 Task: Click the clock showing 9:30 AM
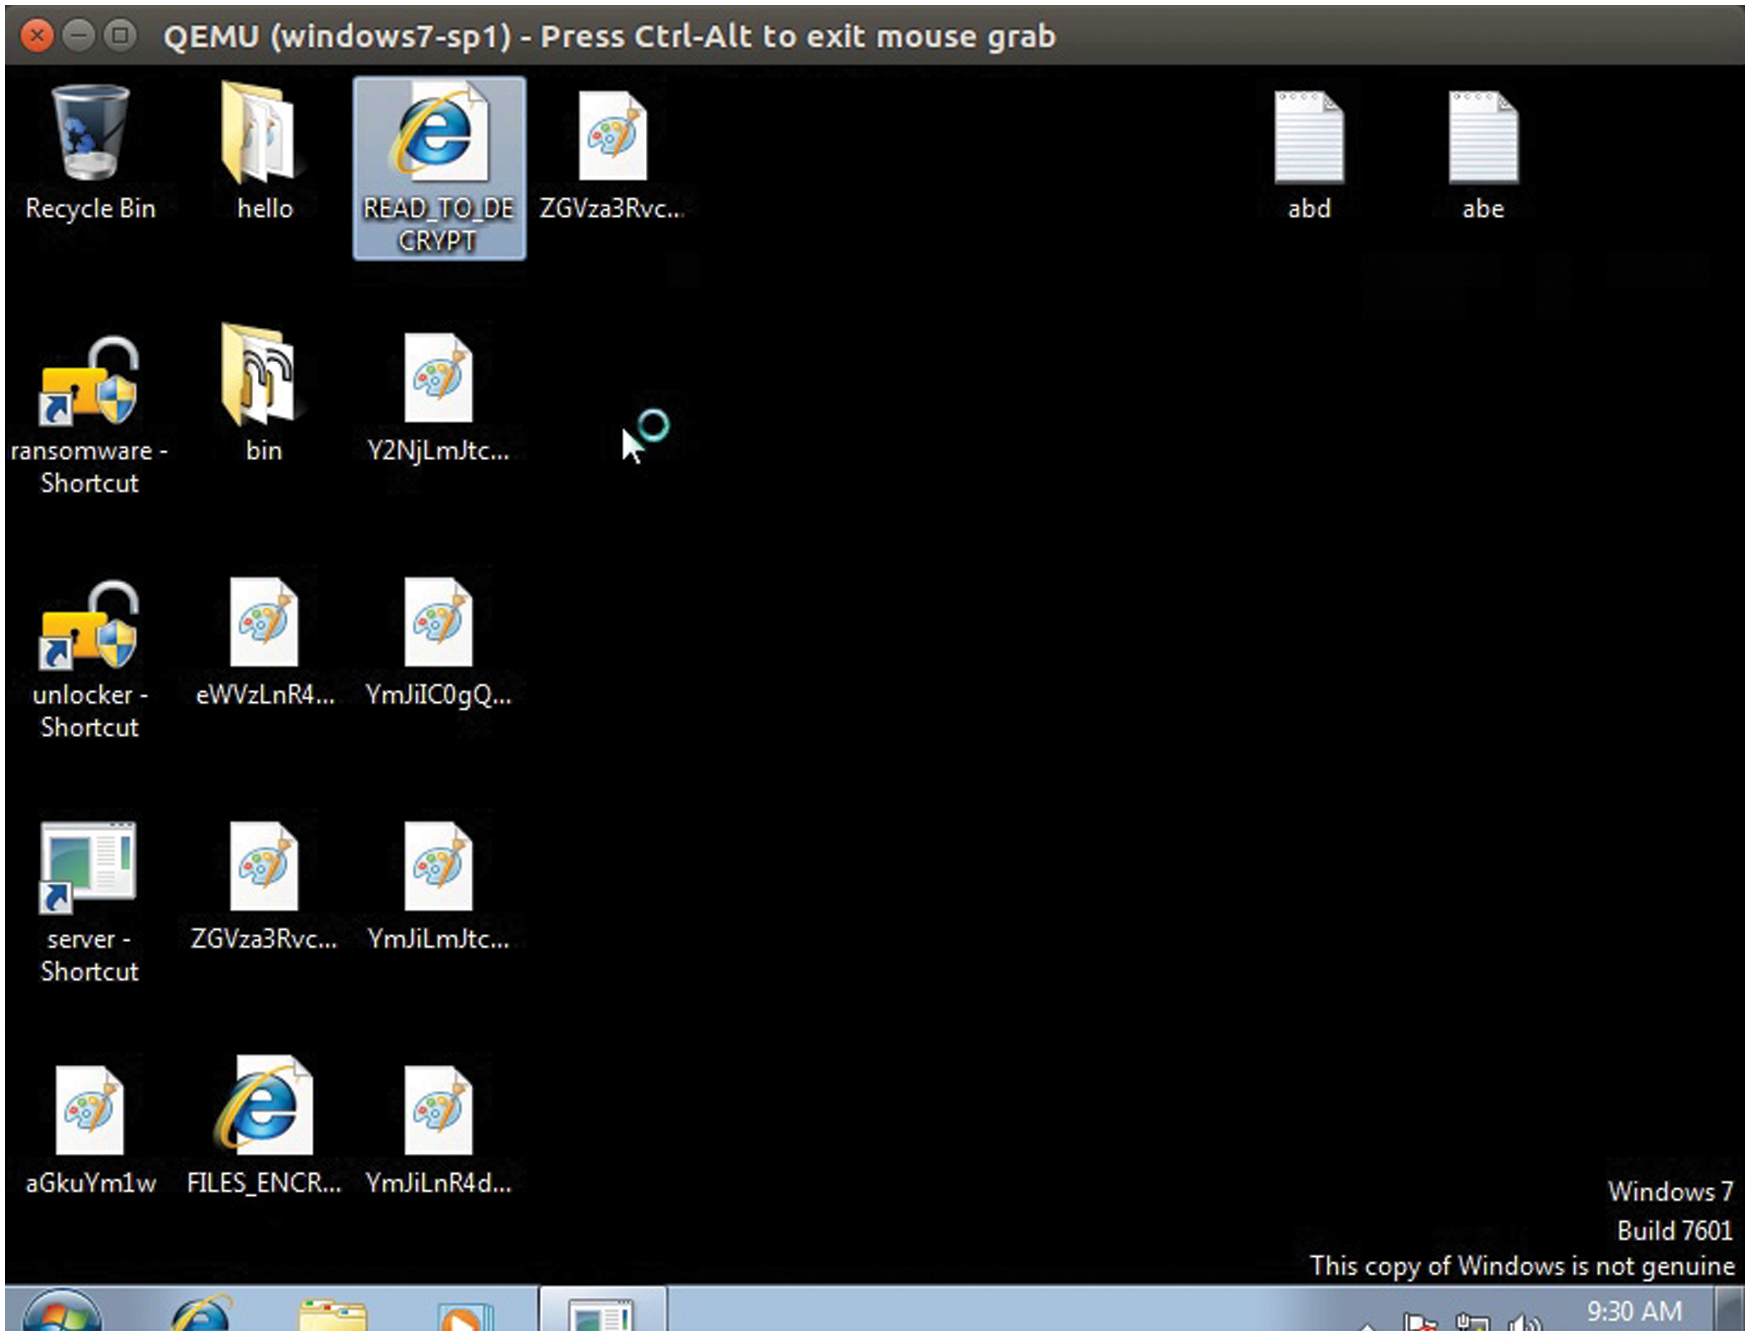coord(1633,1308)
